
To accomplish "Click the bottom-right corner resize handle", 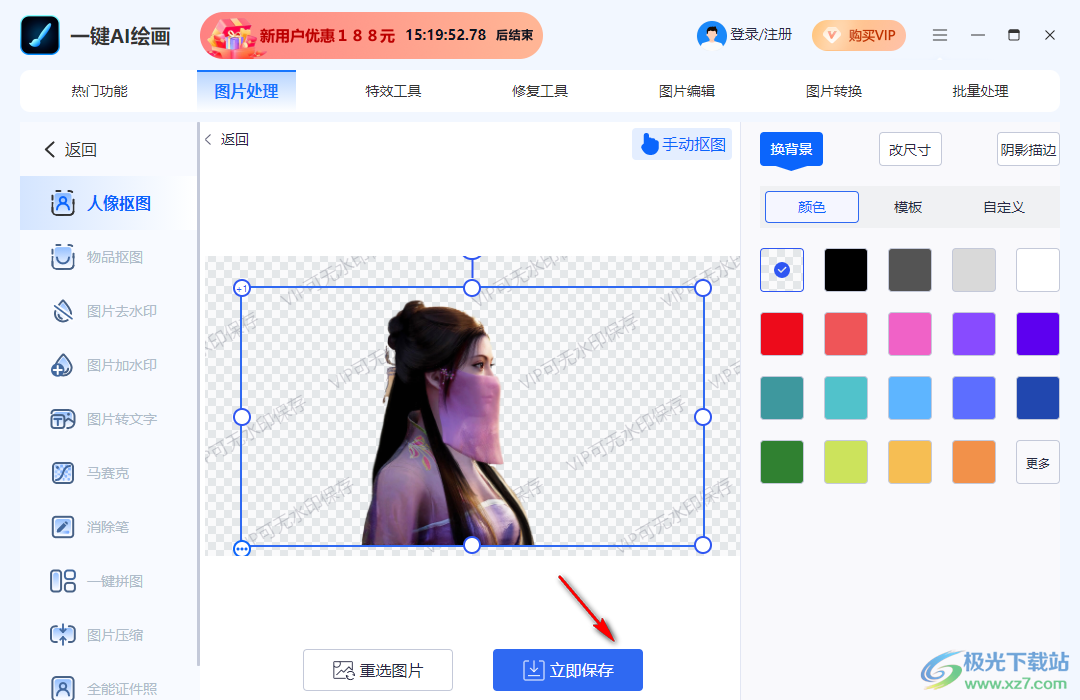I will coord(703,546).
